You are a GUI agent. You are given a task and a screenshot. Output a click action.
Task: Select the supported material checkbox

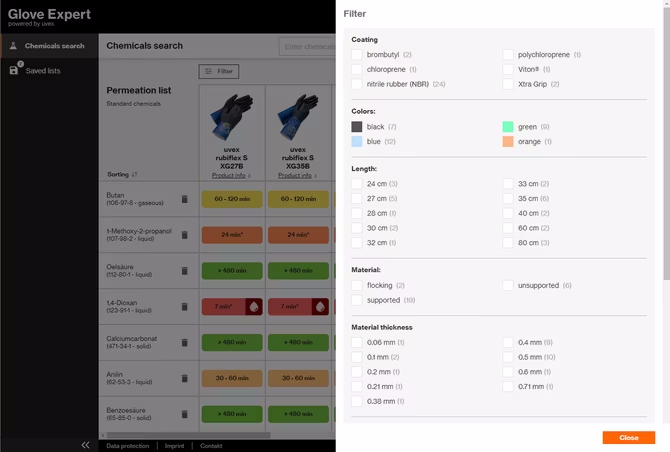click(x=357, y=300)
